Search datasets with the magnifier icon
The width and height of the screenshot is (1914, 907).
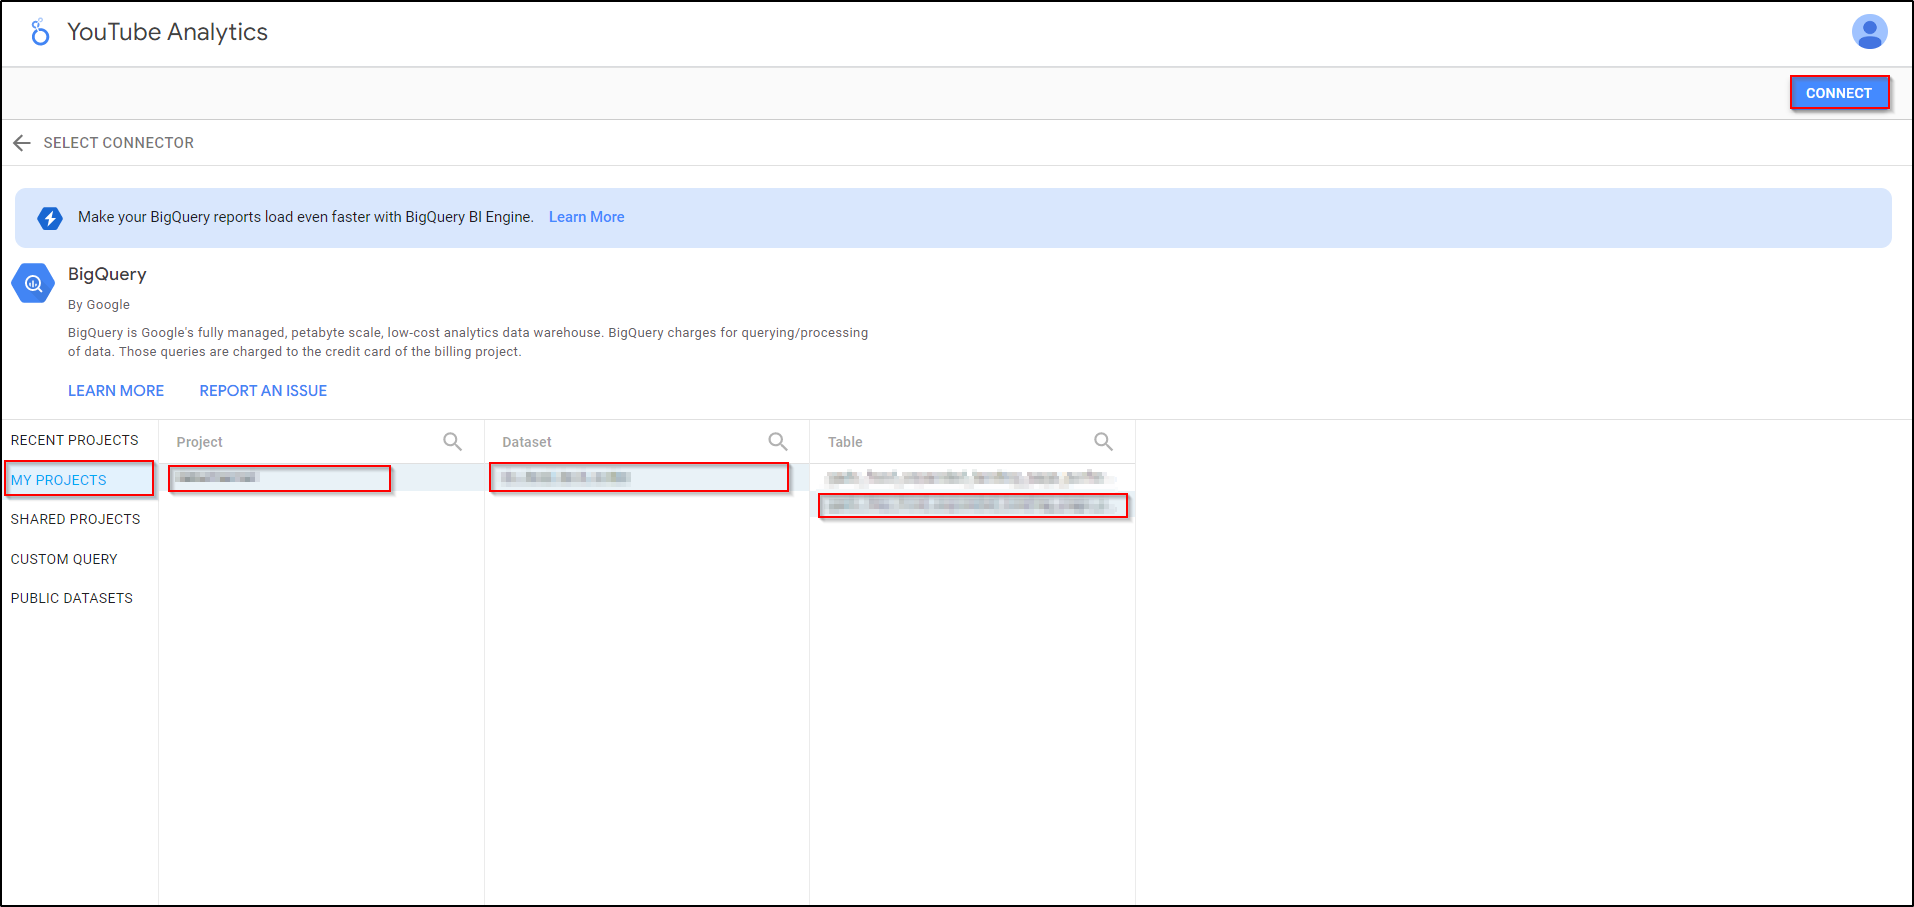coord(778,441)
